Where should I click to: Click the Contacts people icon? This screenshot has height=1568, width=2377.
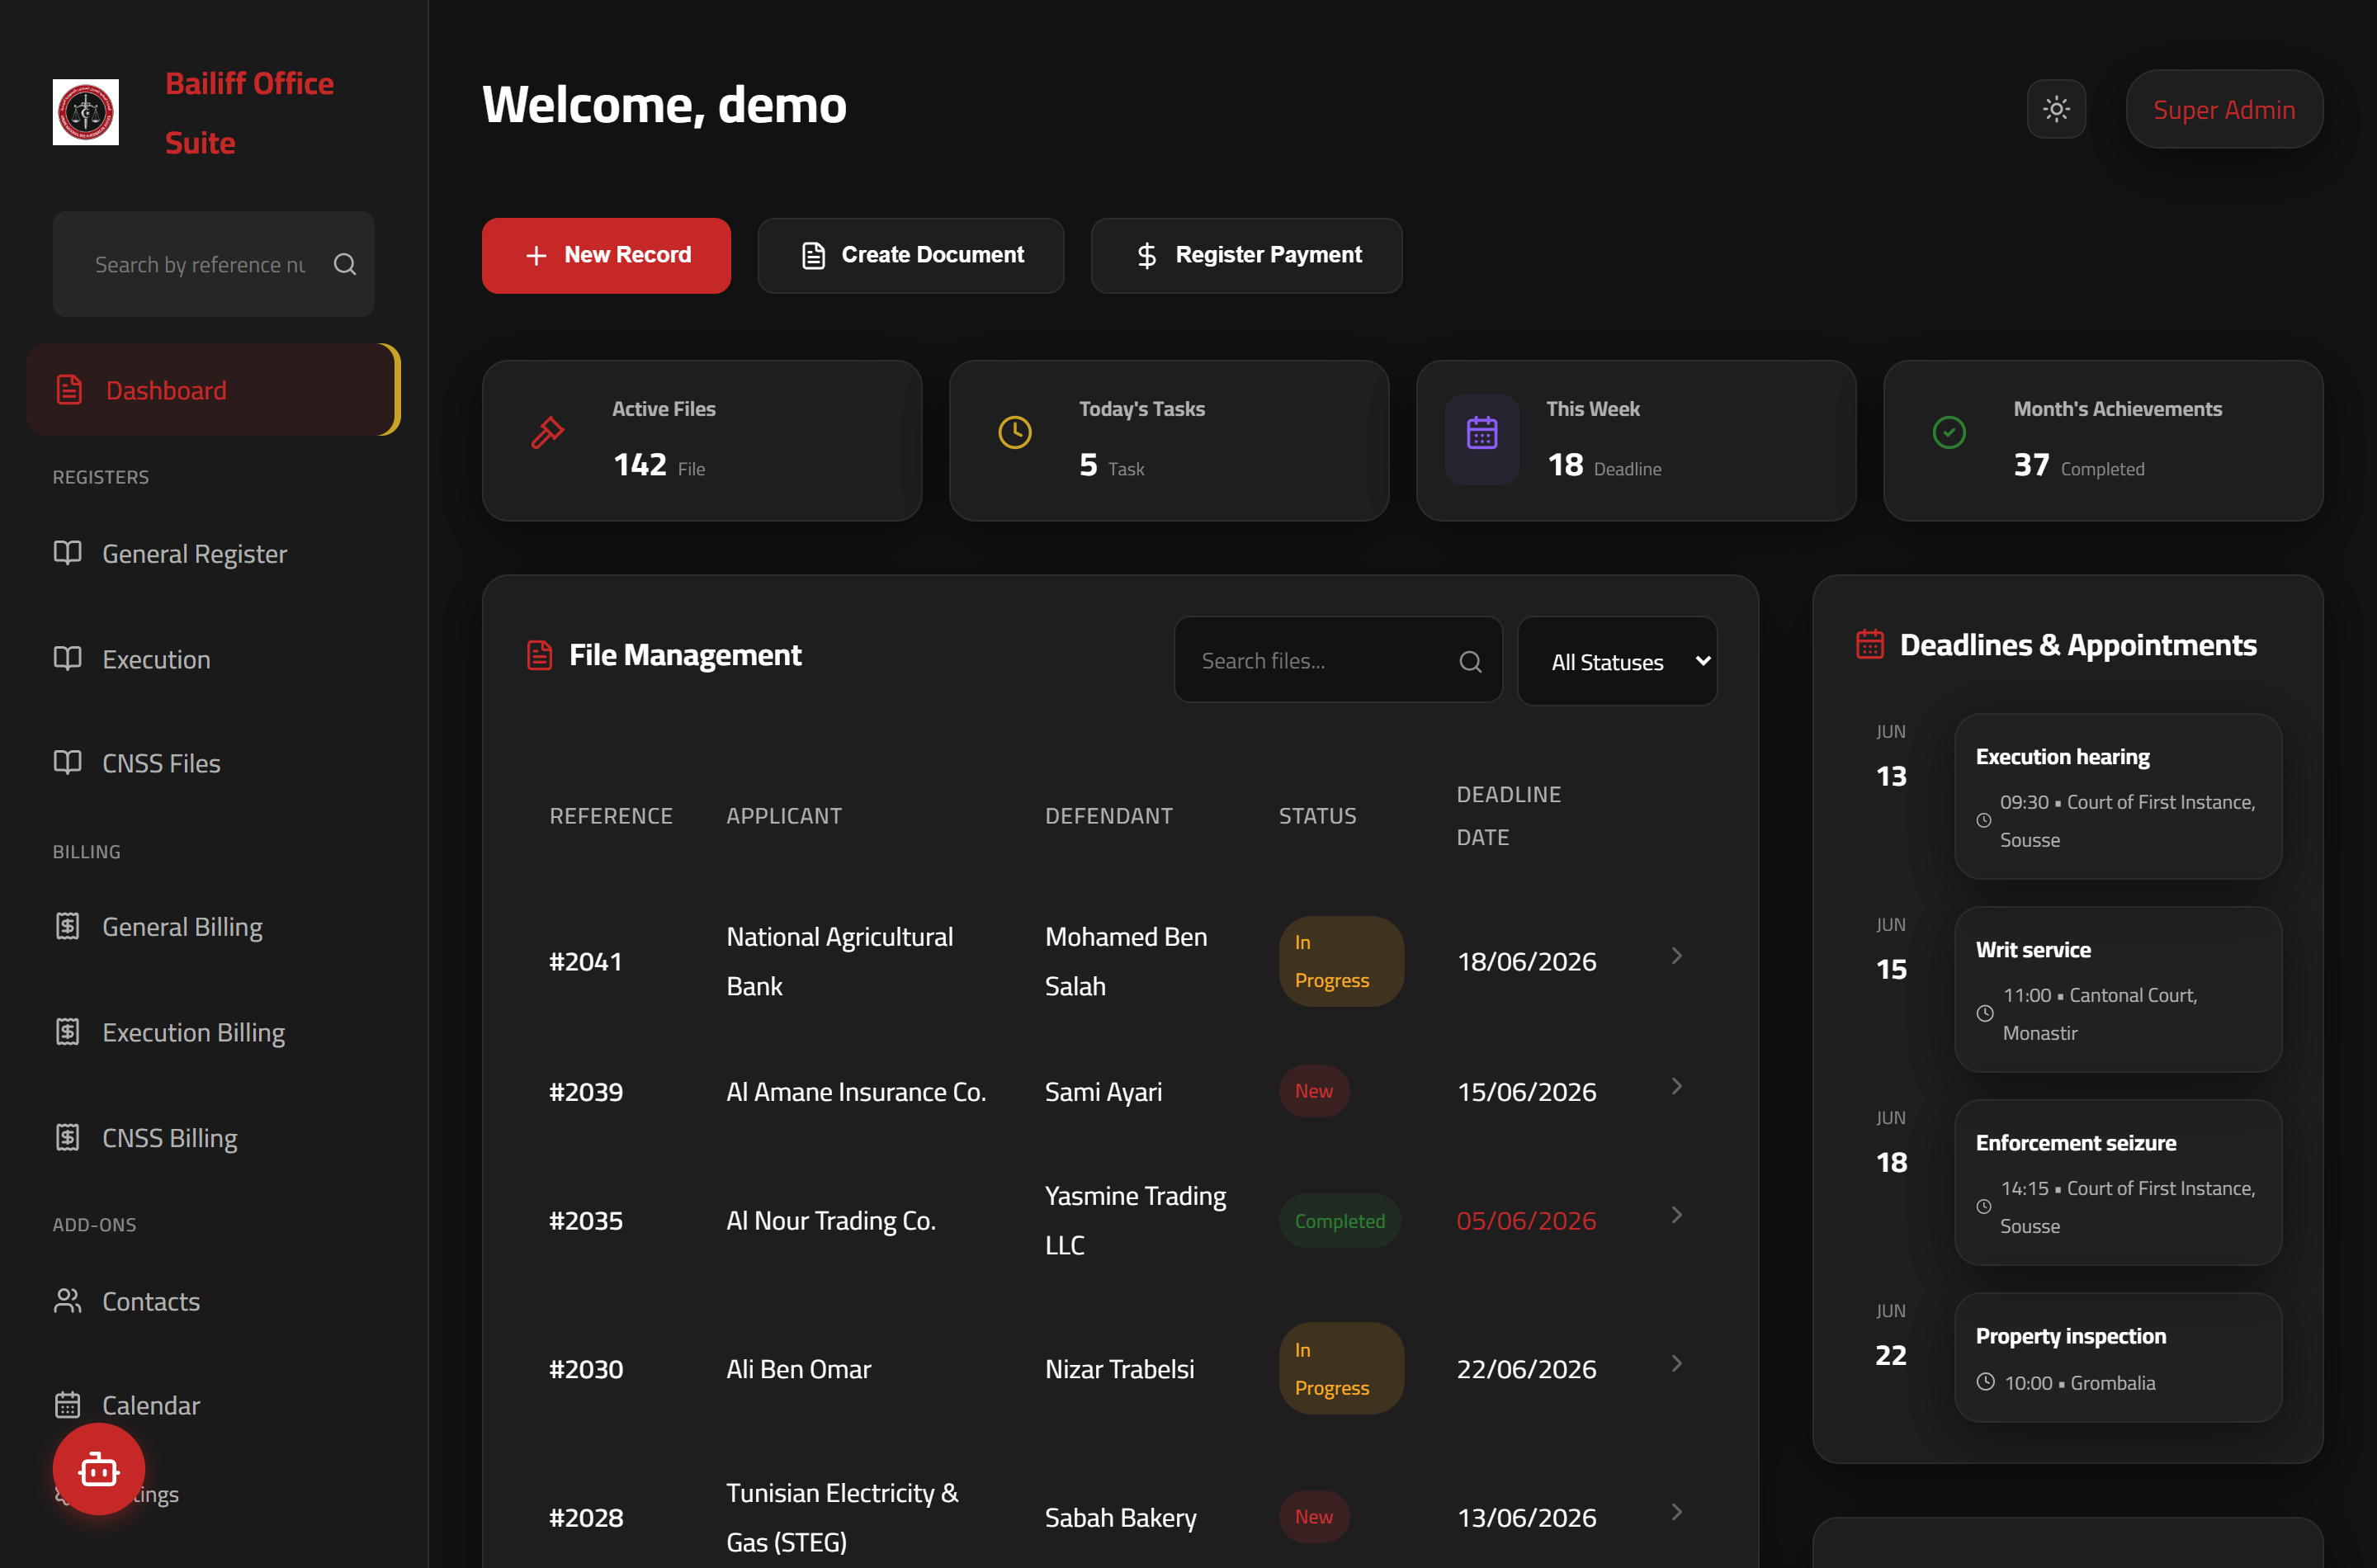click(67, 1300)
